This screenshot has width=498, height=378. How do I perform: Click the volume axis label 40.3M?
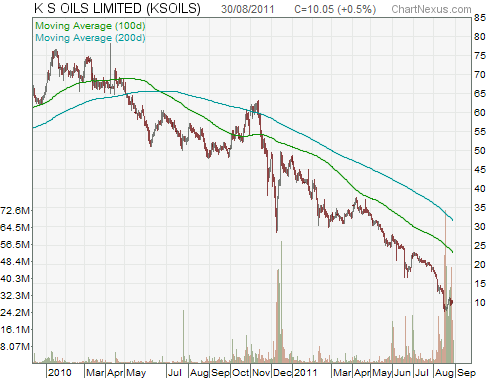pos(15,279)
